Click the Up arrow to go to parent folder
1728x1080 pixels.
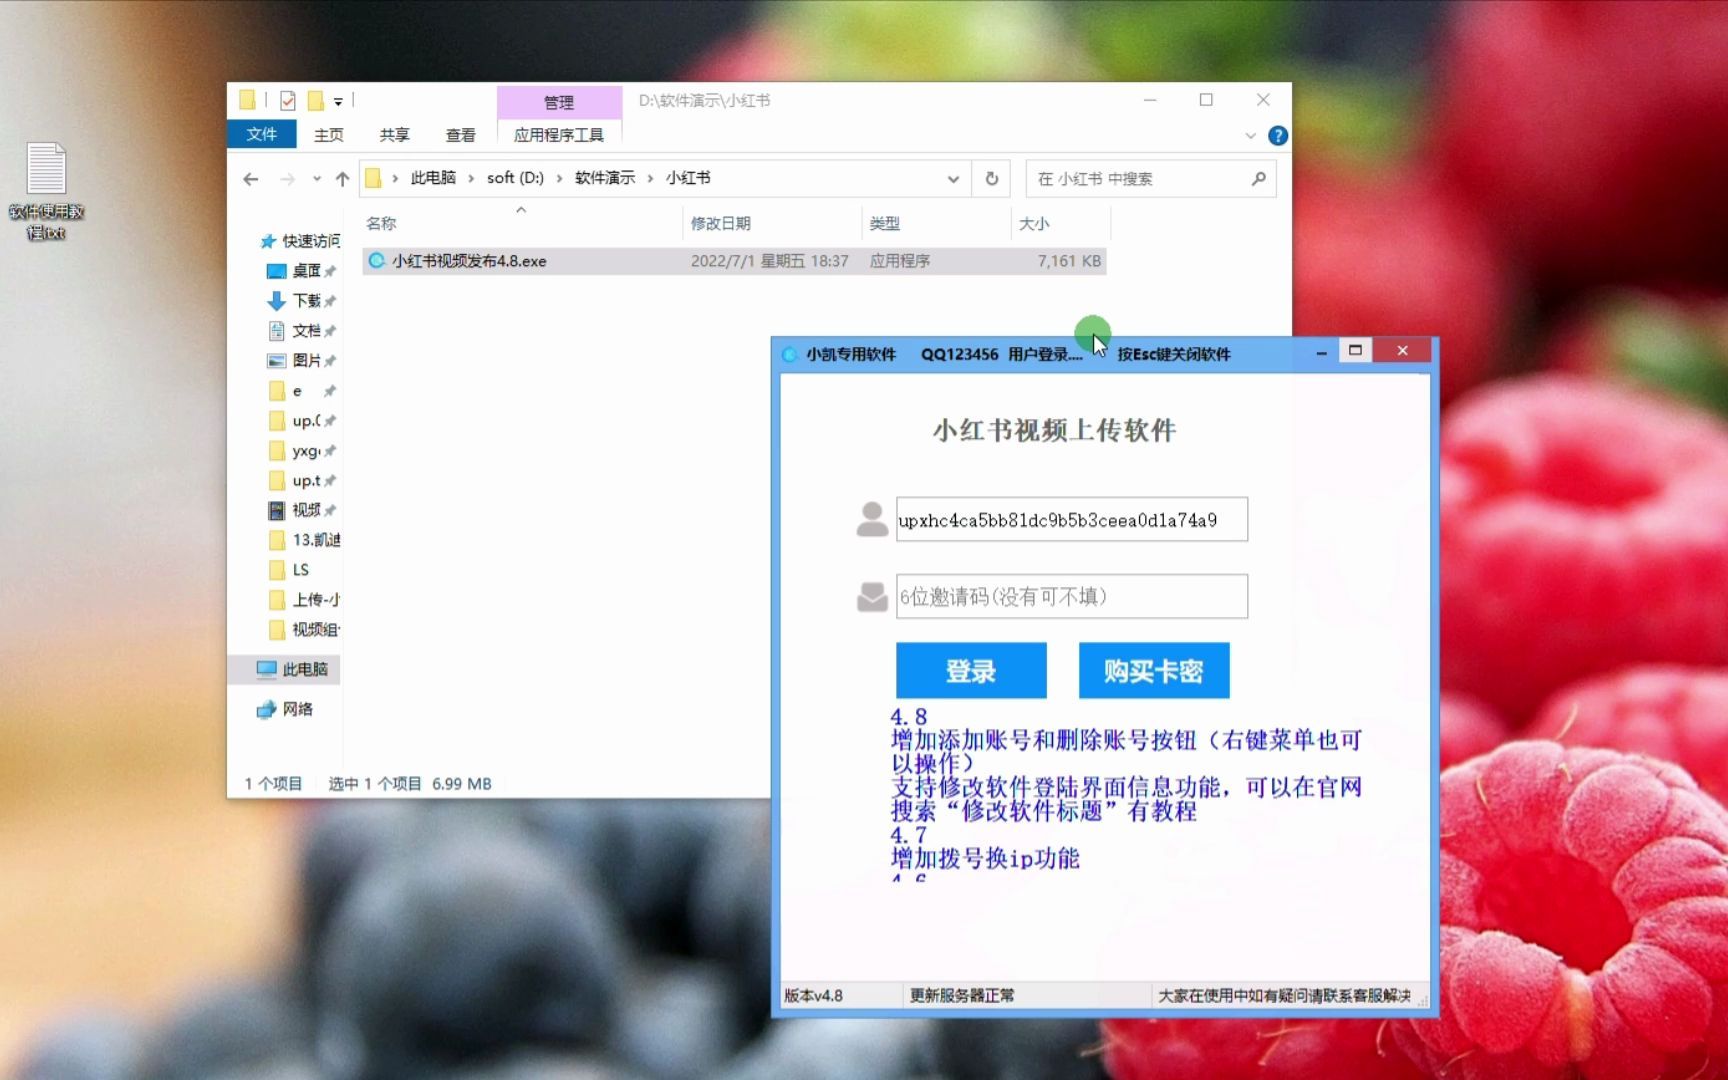[x=343, y=178]
